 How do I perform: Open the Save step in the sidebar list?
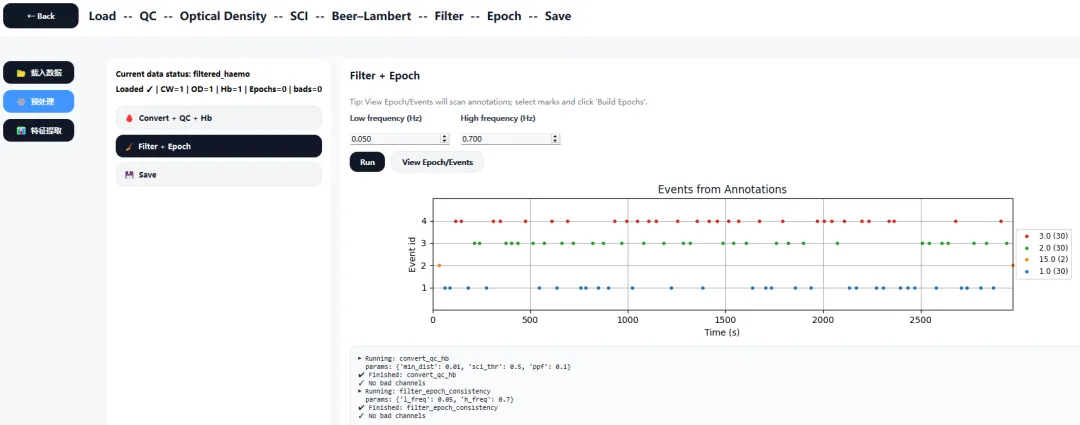click(x=218, y=175)
